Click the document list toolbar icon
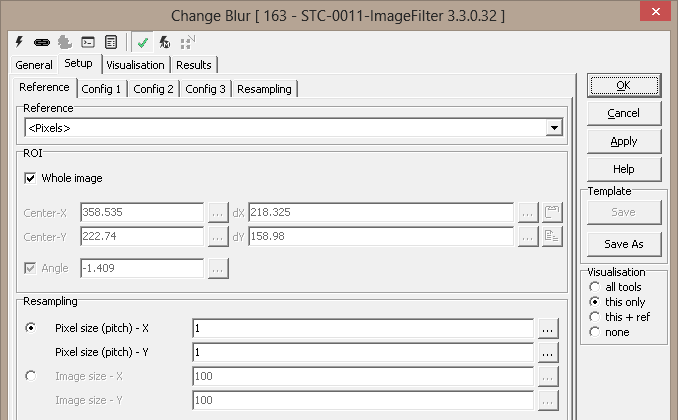678x420 pixels. click(x=110, y=43)
